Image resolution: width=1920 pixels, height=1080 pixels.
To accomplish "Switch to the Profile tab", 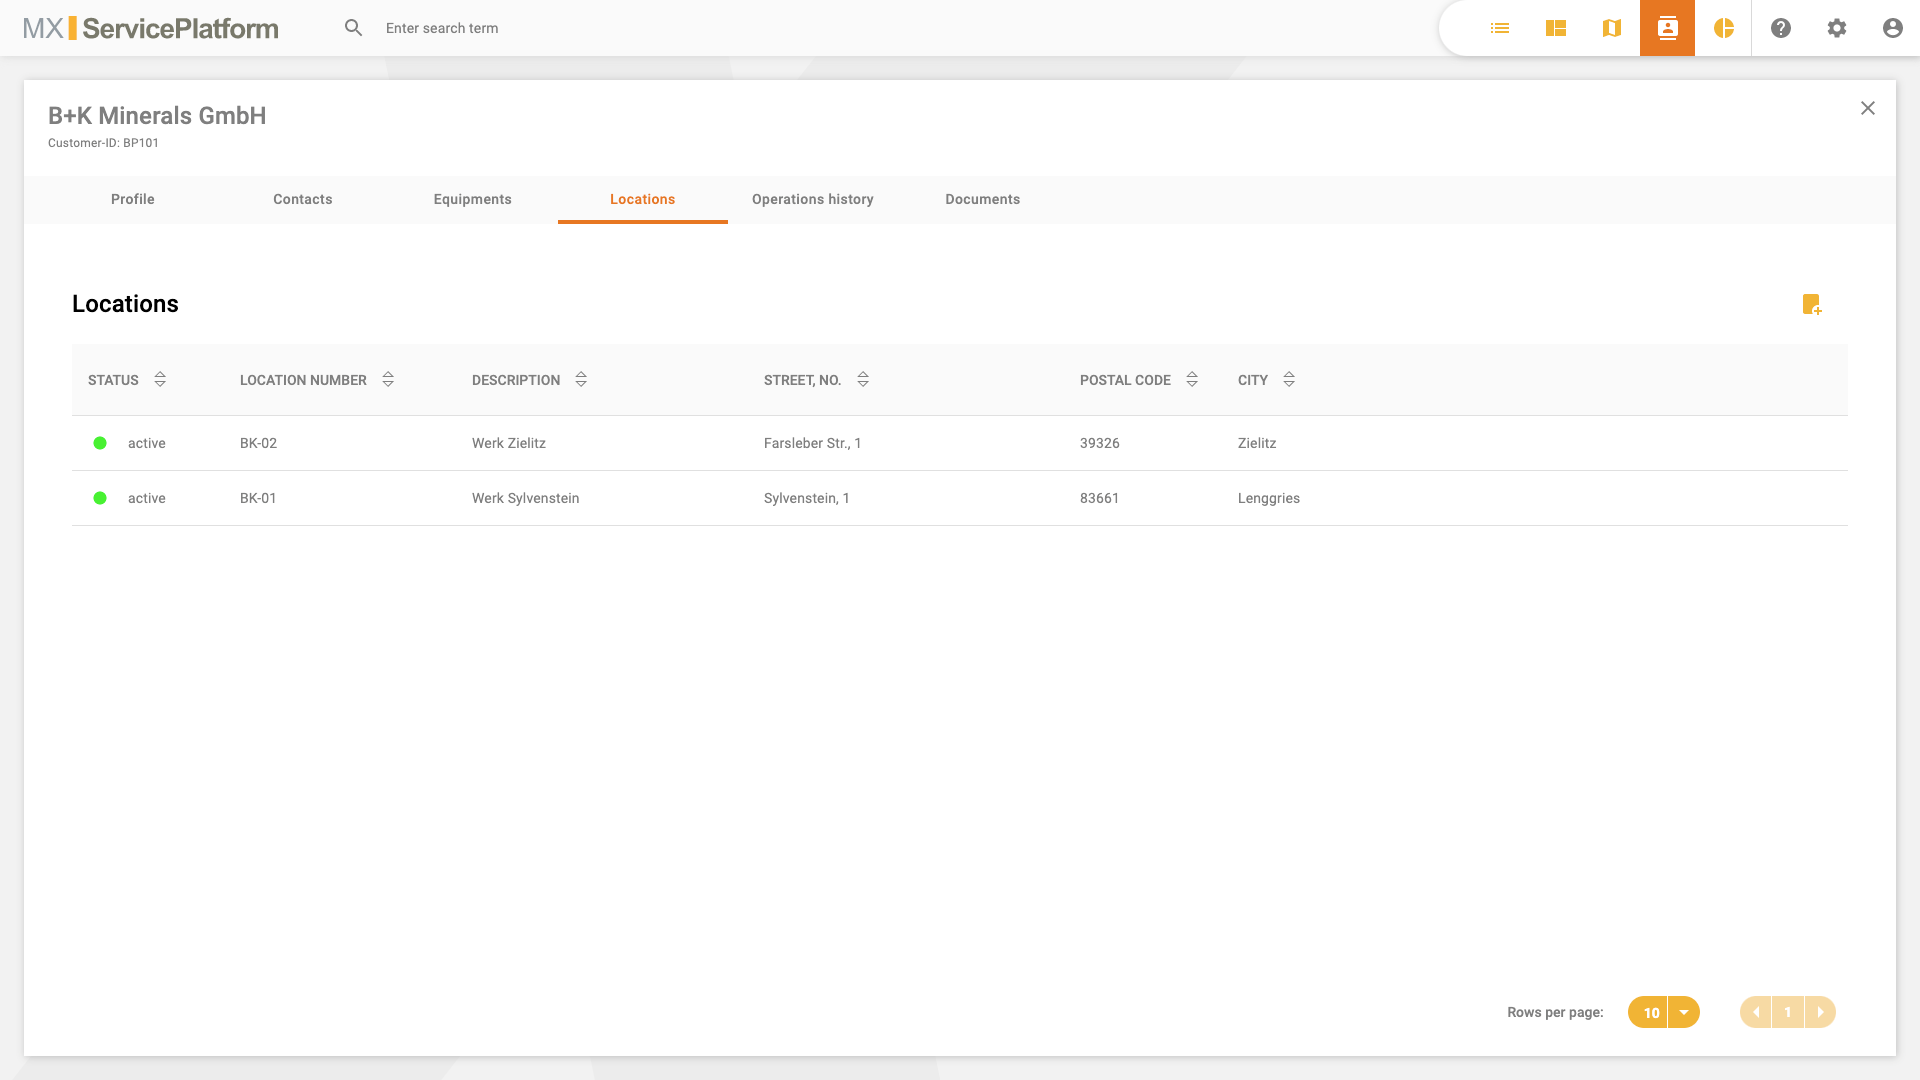I will tap(133, 200).
